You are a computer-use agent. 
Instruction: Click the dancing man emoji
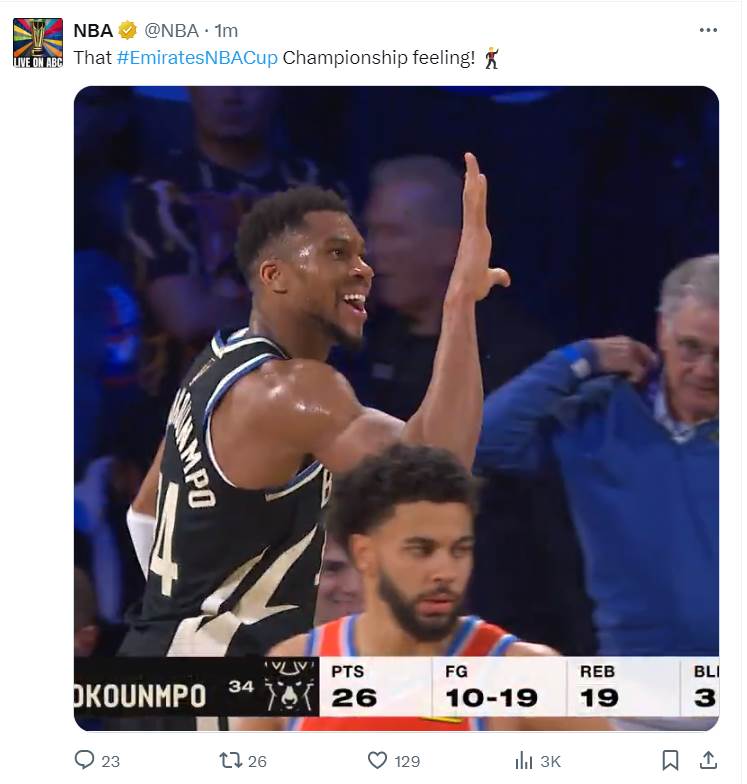492,58
